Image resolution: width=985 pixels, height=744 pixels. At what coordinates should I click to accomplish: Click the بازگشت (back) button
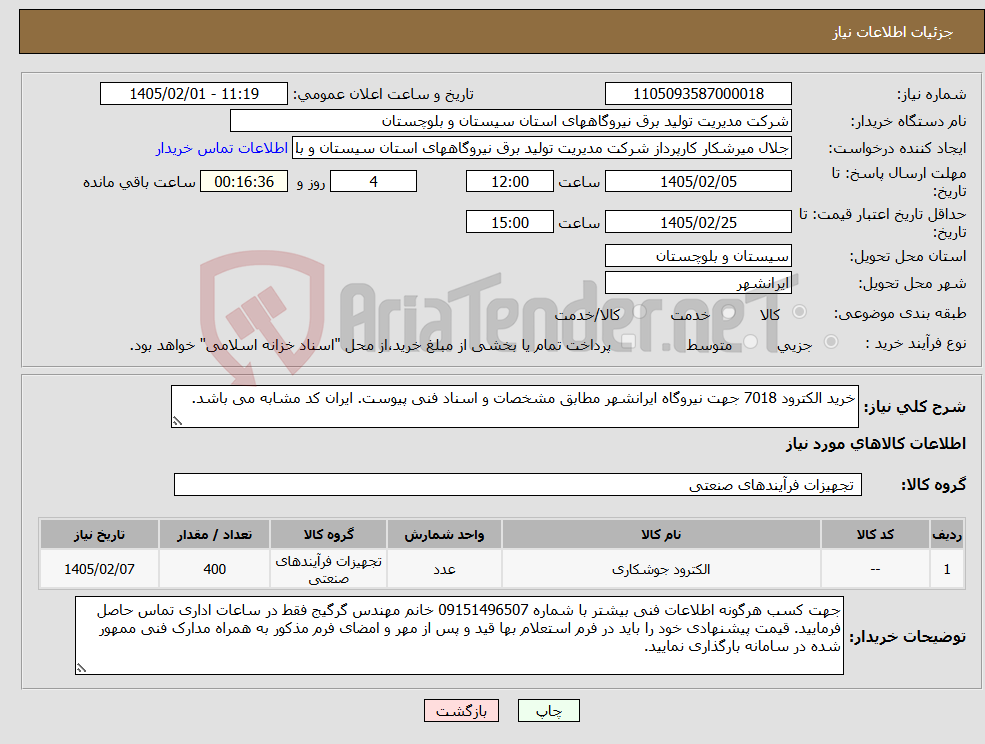tap(461, 711)
